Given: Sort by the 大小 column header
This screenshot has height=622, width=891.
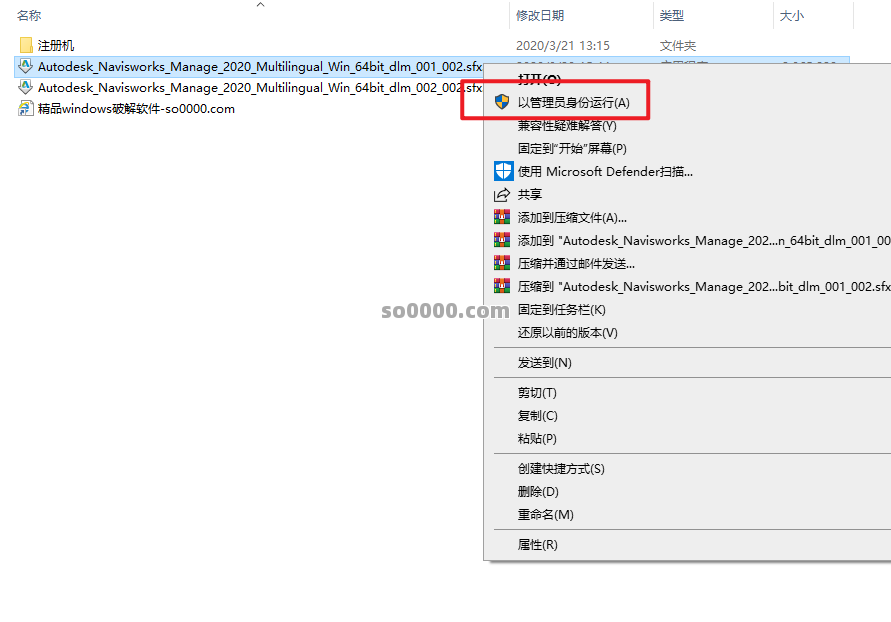Looking at the screenshot, I should point(791,16).
